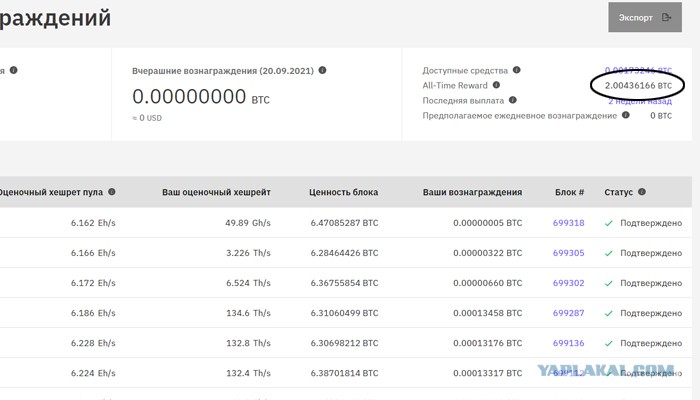
Task: Open block link 699302
Action: [568, 283]
